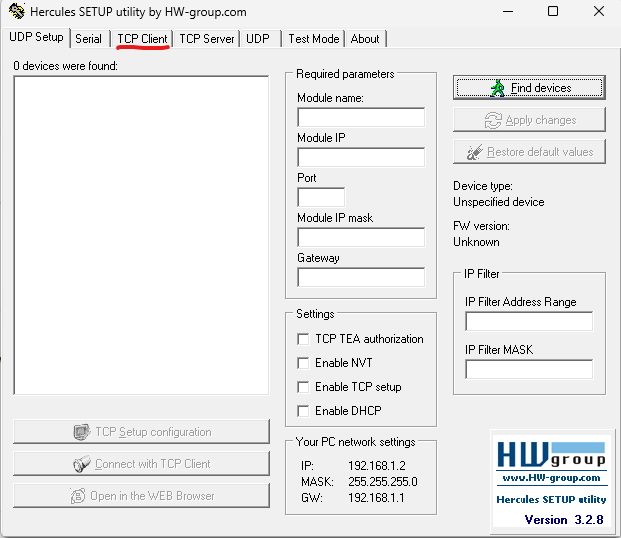Toggle the Enable NVT checkbox

pyautogui.click(x=303, y=363)
